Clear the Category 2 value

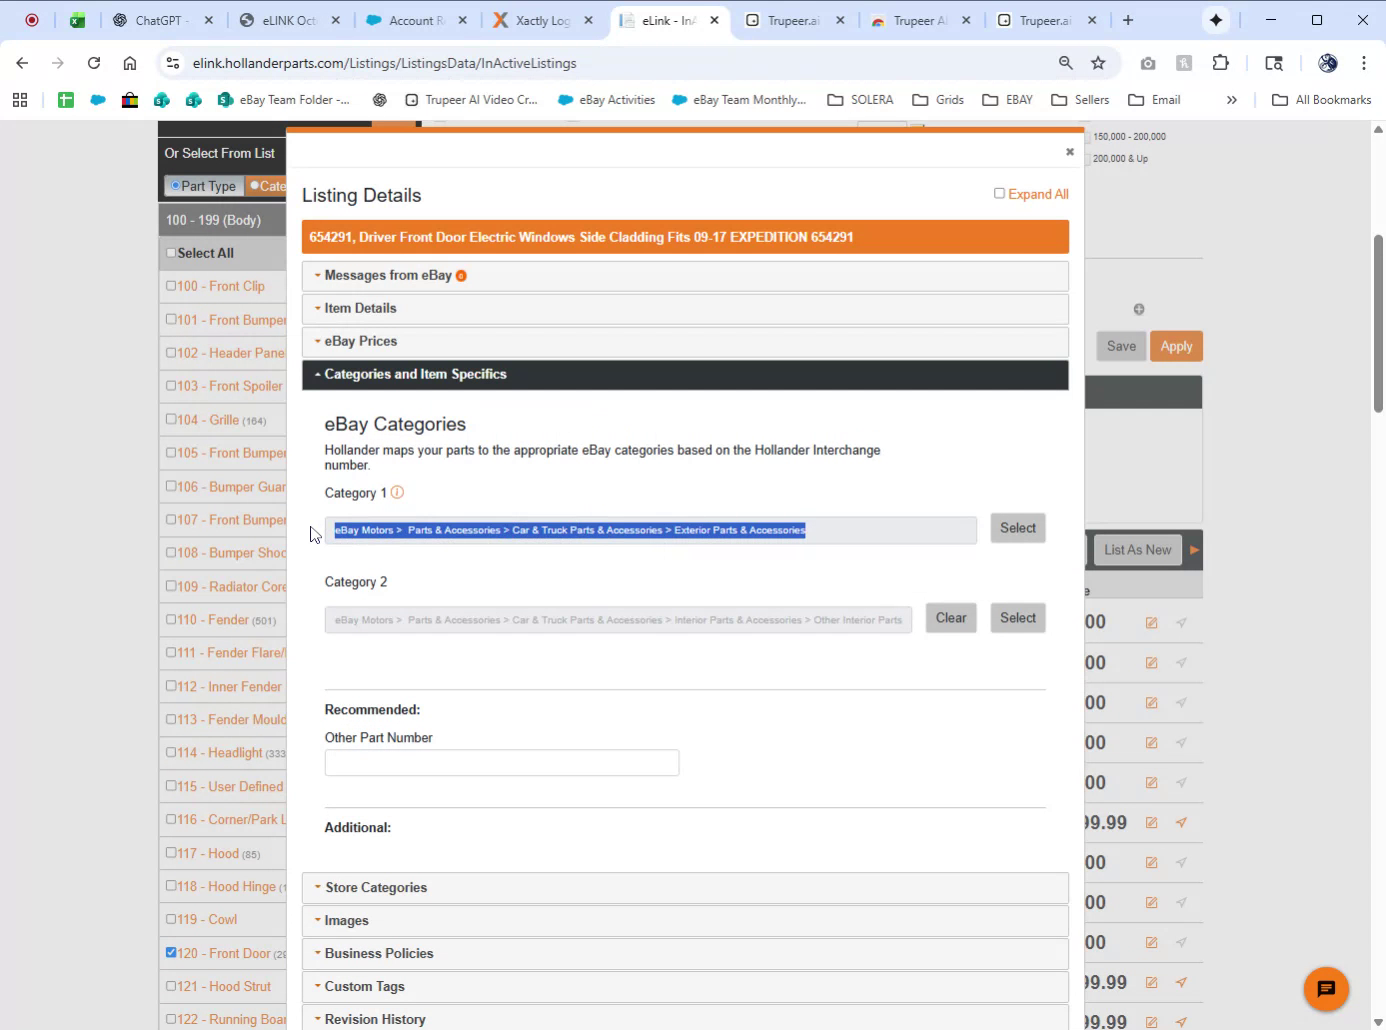click(951, 618)
